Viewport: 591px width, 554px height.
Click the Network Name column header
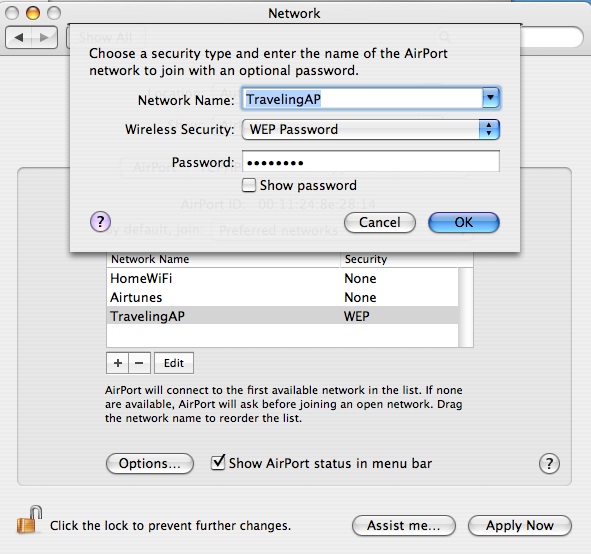(x=224, y=259)
